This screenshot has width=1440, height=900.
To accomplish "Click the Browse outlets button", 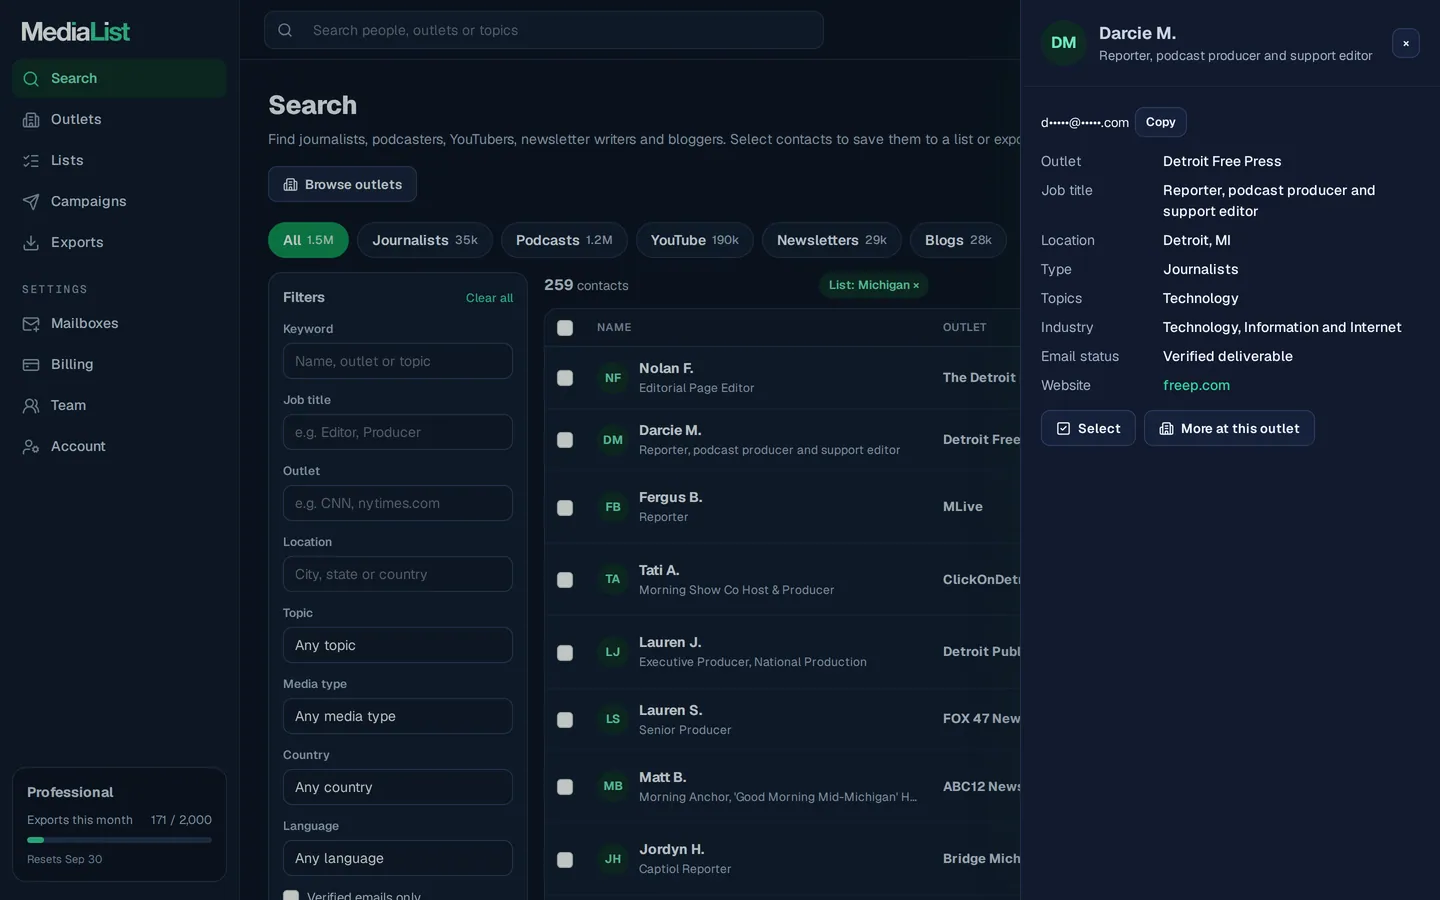I will [x=342, y=184].
